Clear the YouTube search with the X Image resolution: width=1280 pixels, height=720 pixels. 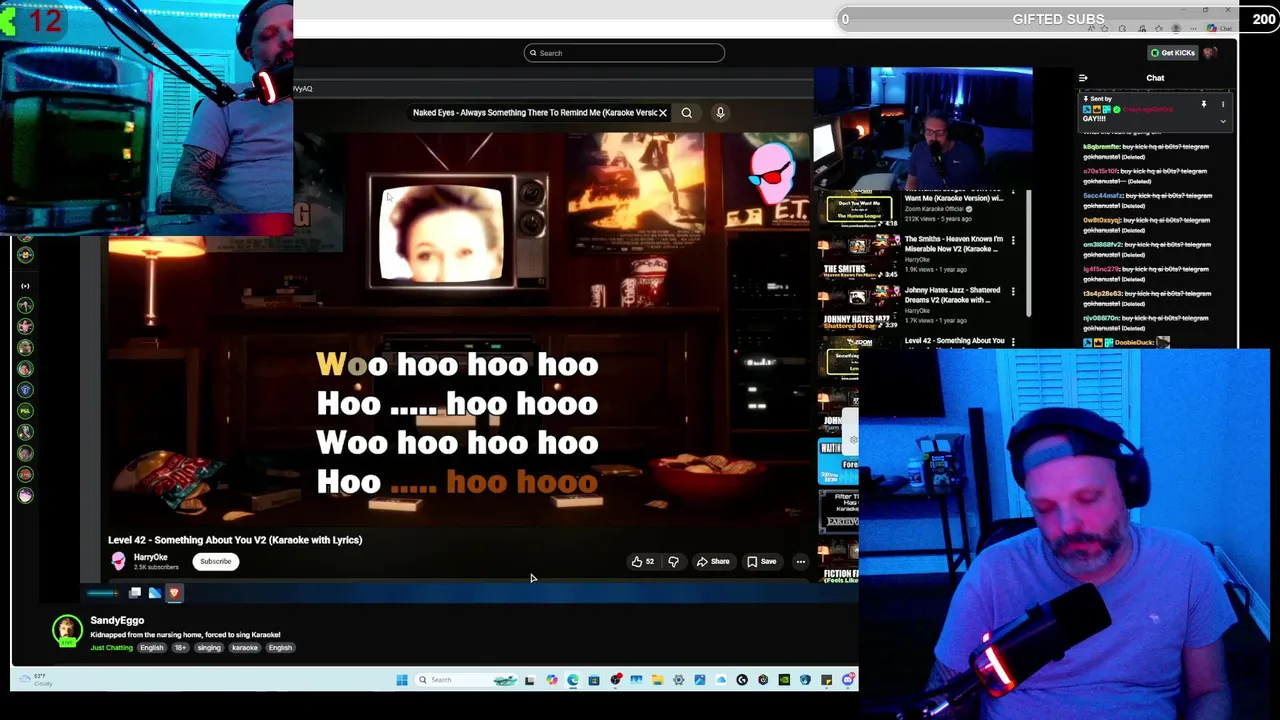point(662,113)
